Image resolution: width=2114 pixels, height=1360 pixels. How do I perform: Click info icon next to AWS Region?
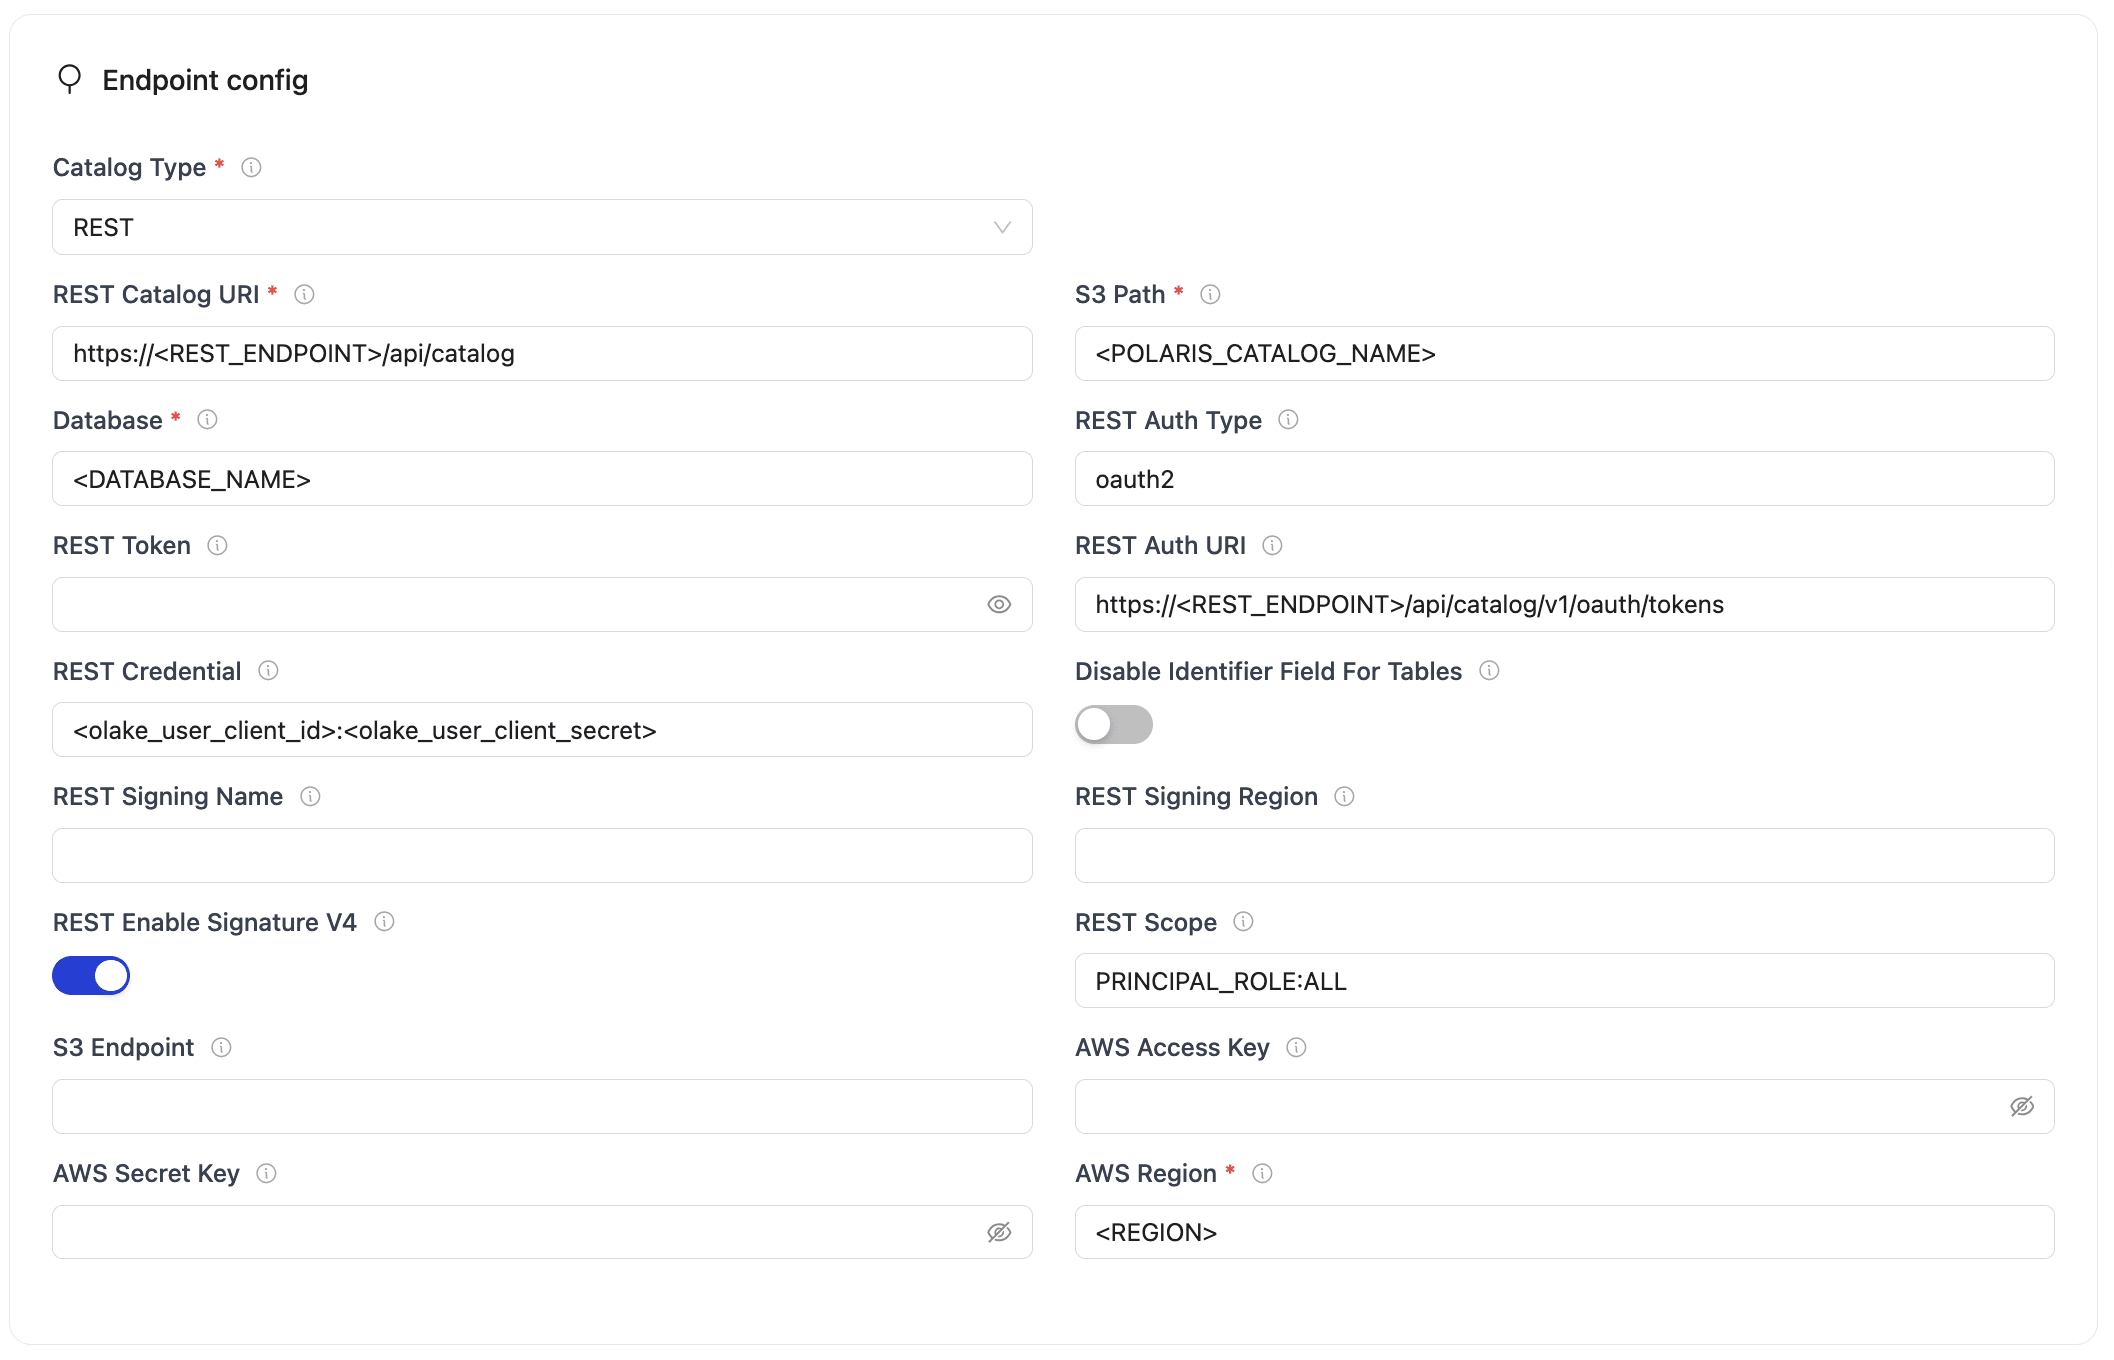[1262, 1174]
